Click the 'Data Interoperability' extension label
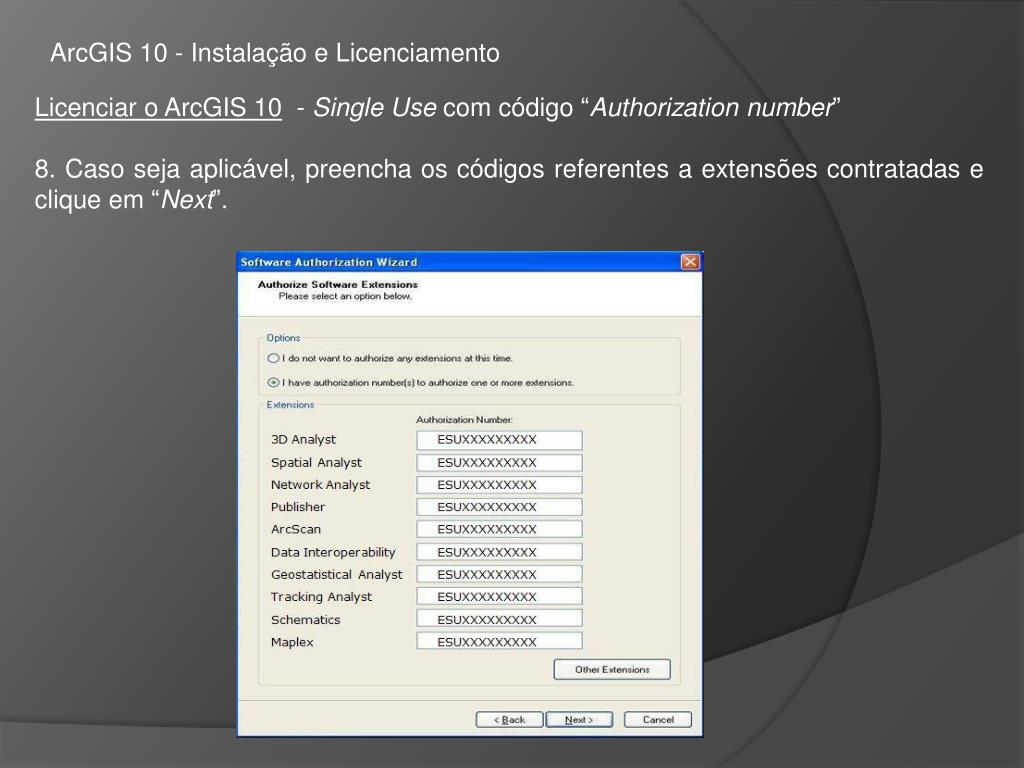The image size is (1024, 768). point(333,552)
